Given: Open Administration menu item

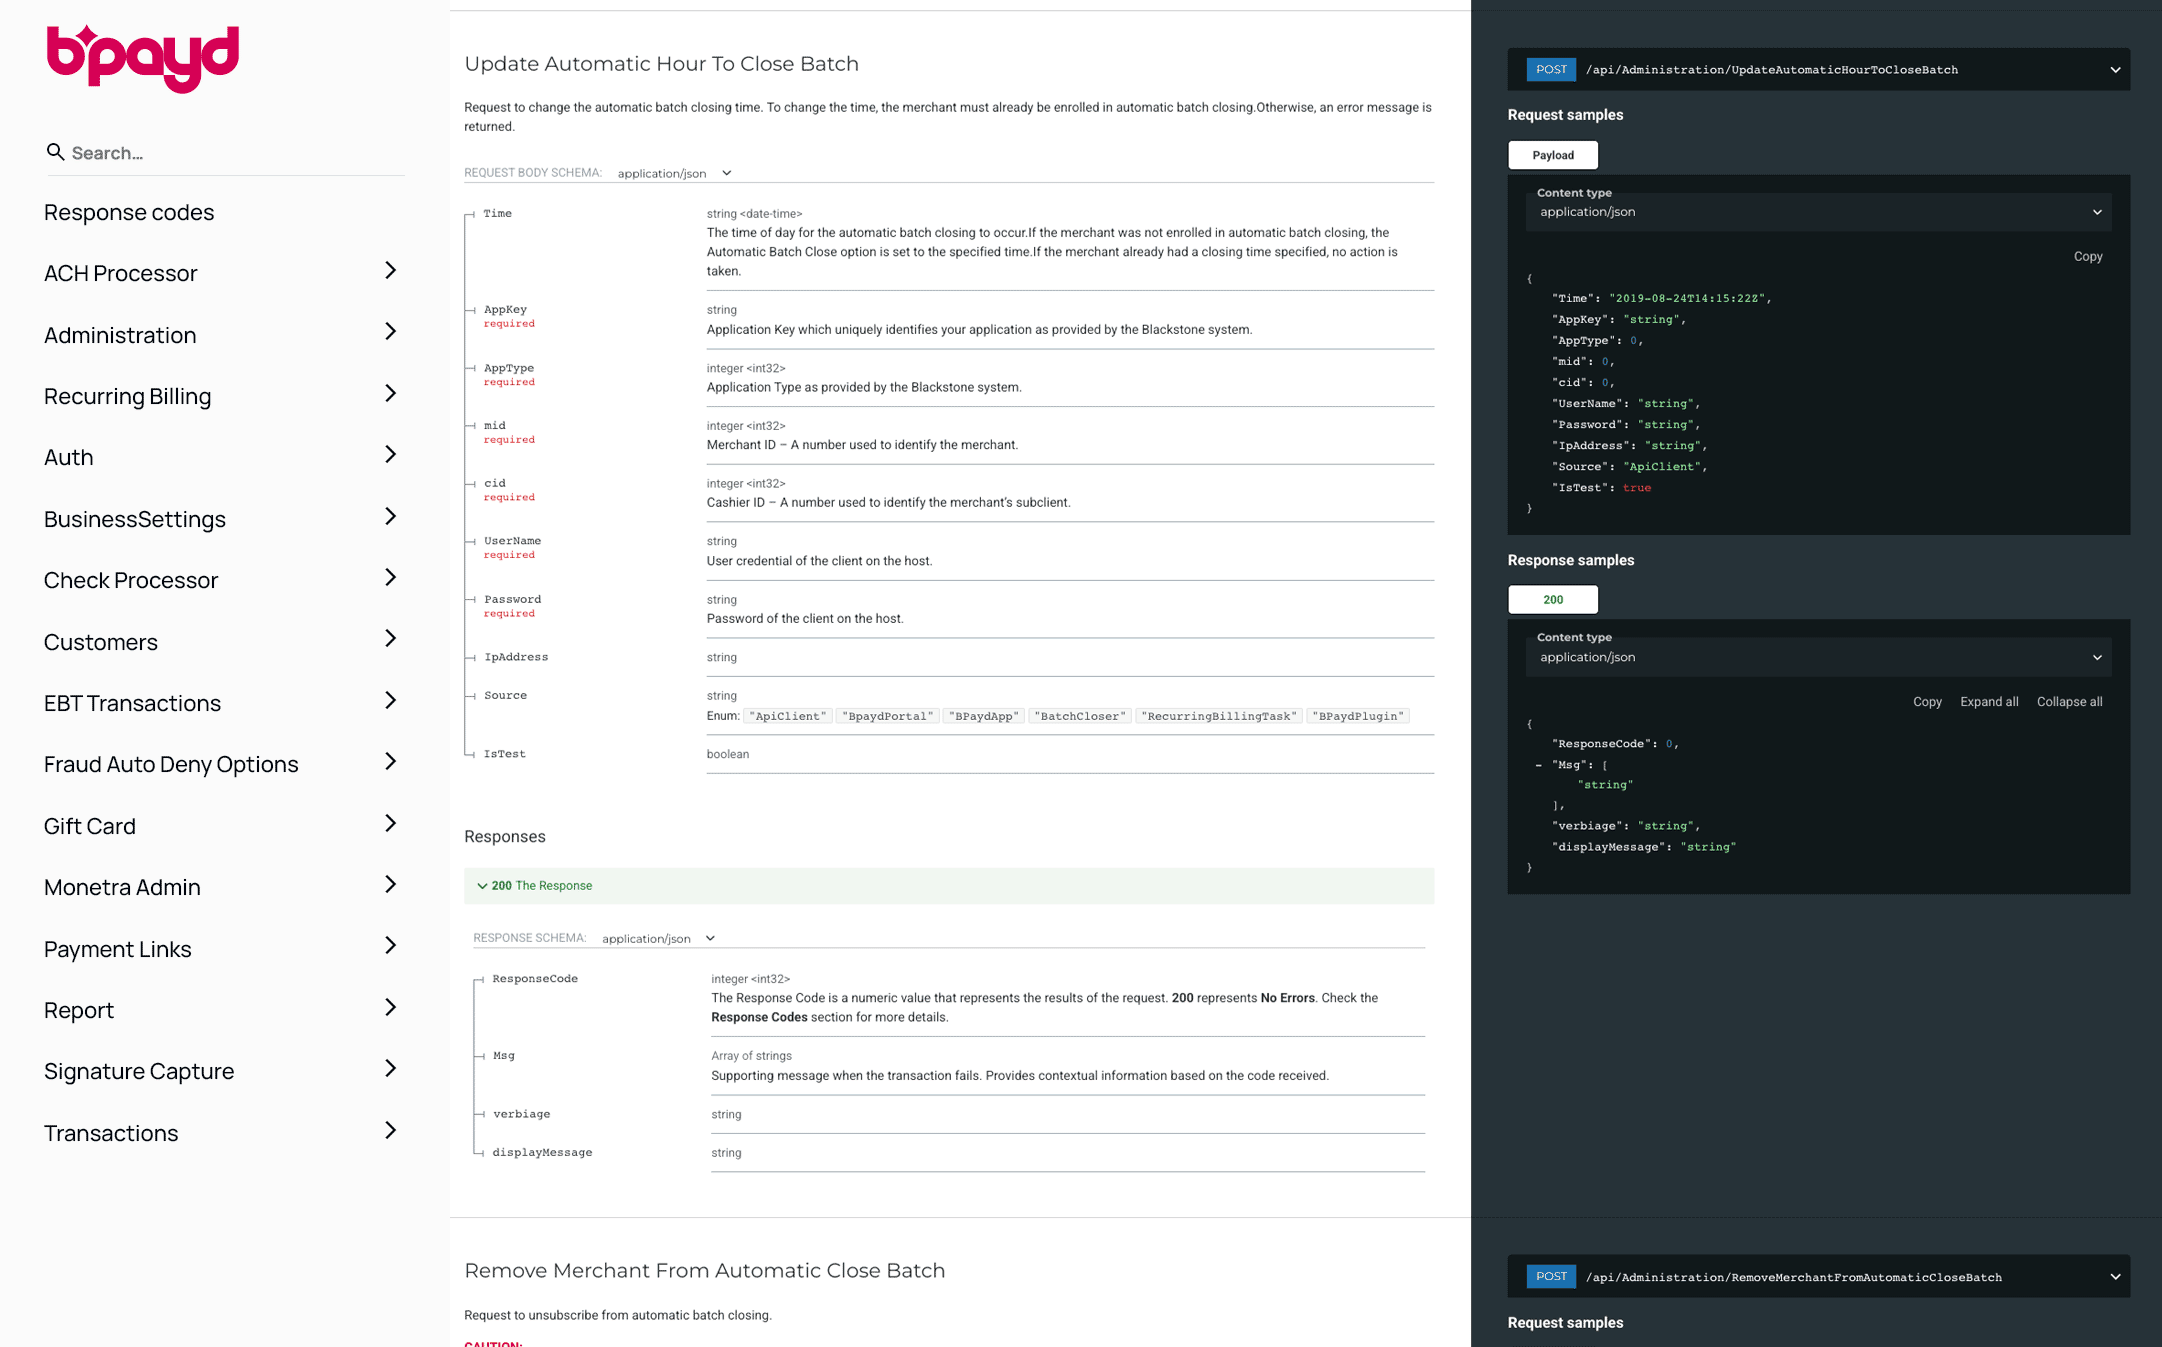Looking at the screenshot, I should [x=120, y=335].
